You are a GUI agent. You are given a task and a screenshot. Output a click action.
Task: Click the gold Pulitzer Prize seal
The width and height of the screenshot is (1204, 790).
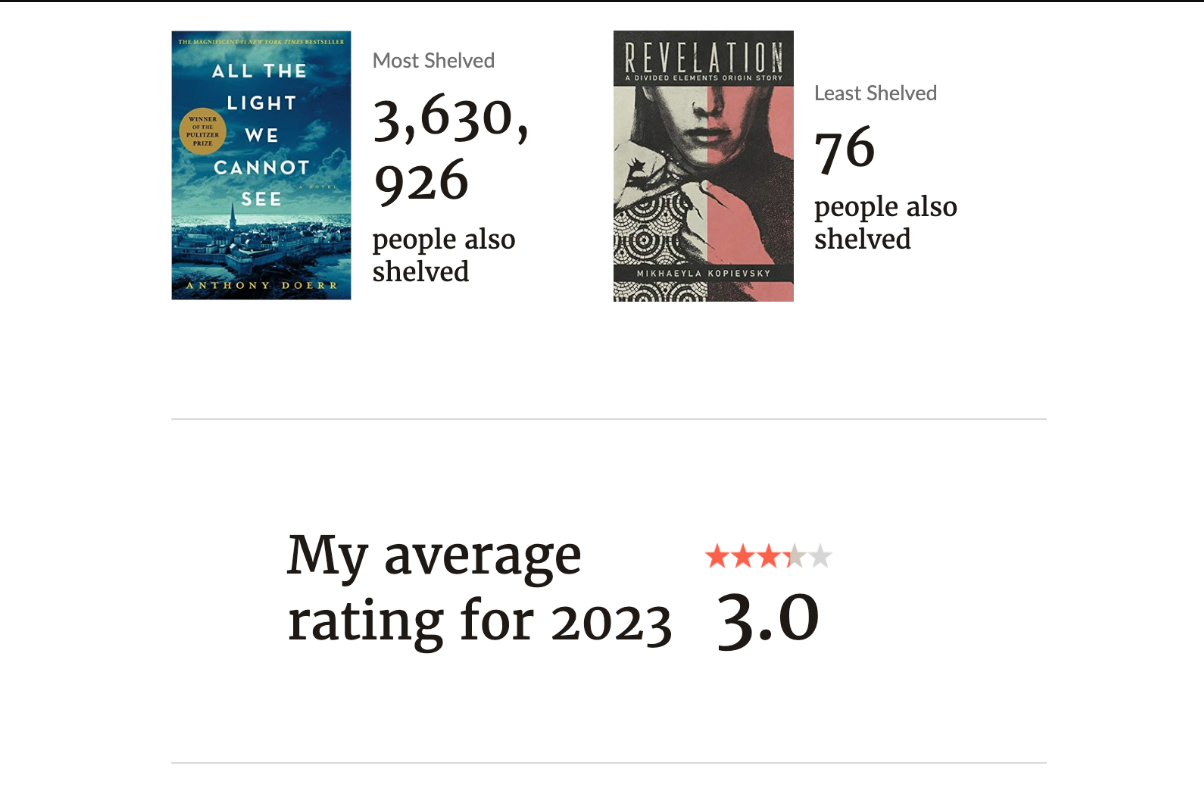203,131
